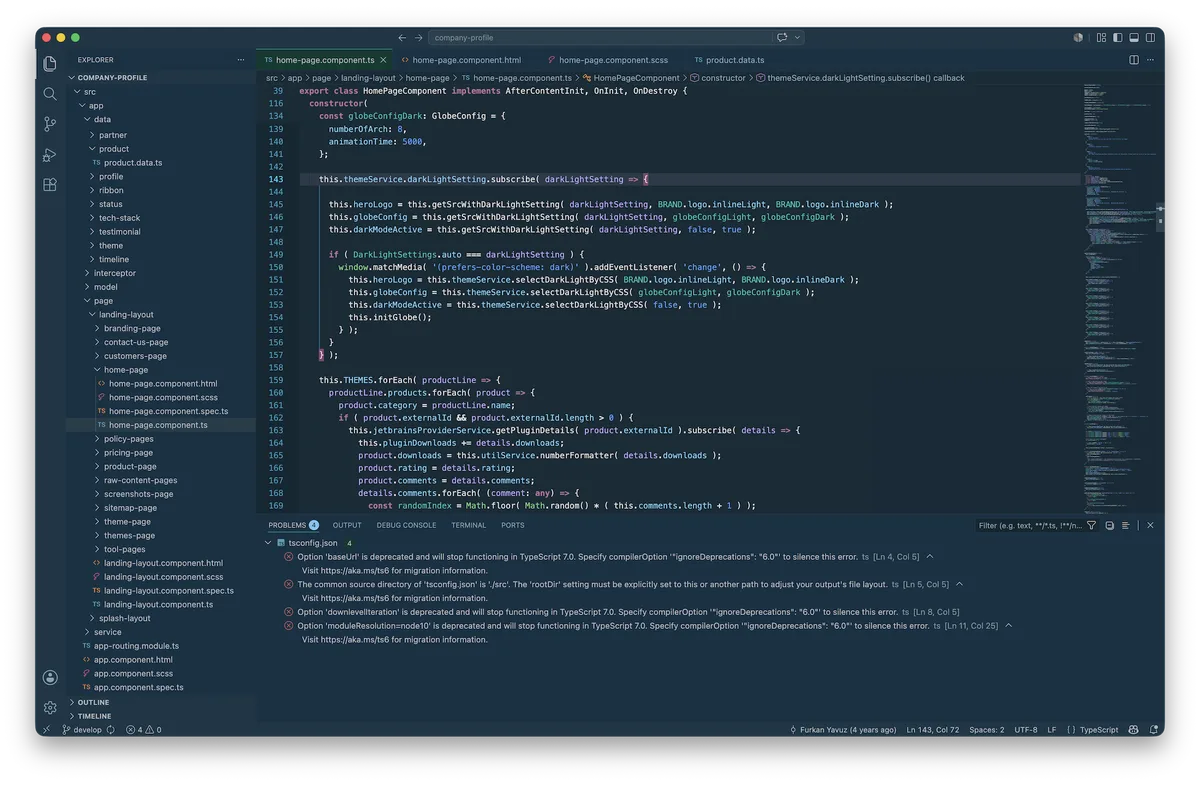This screenshot has width=1200, height=787.
Task: Open the DEBUG CONSOLE panel tab
Action: coord(406,525)
